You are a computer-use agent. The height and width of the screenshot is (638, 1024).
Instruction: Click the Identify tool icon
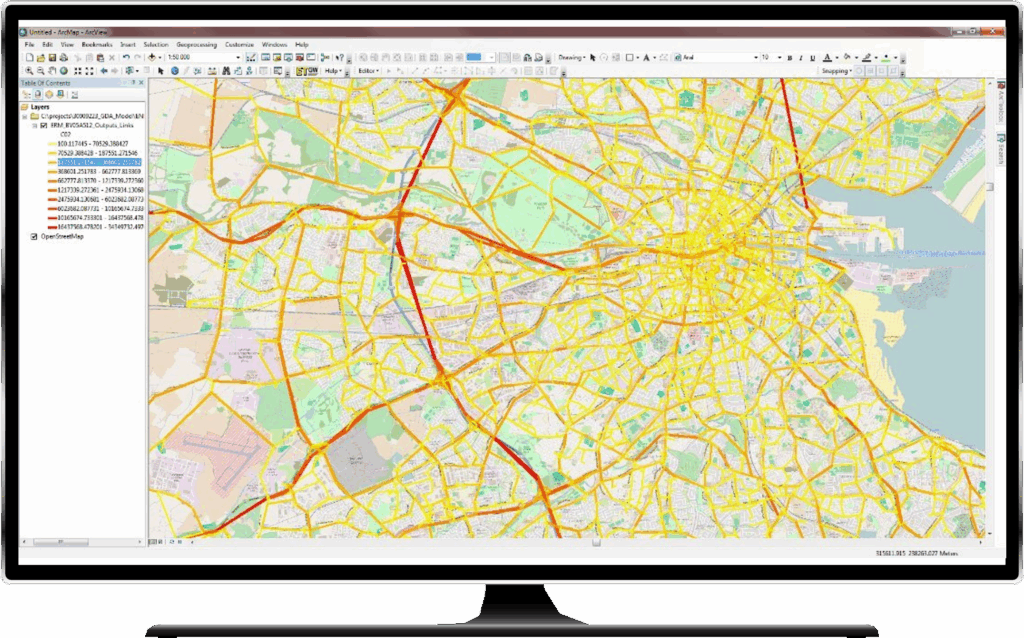click(175, 71)
